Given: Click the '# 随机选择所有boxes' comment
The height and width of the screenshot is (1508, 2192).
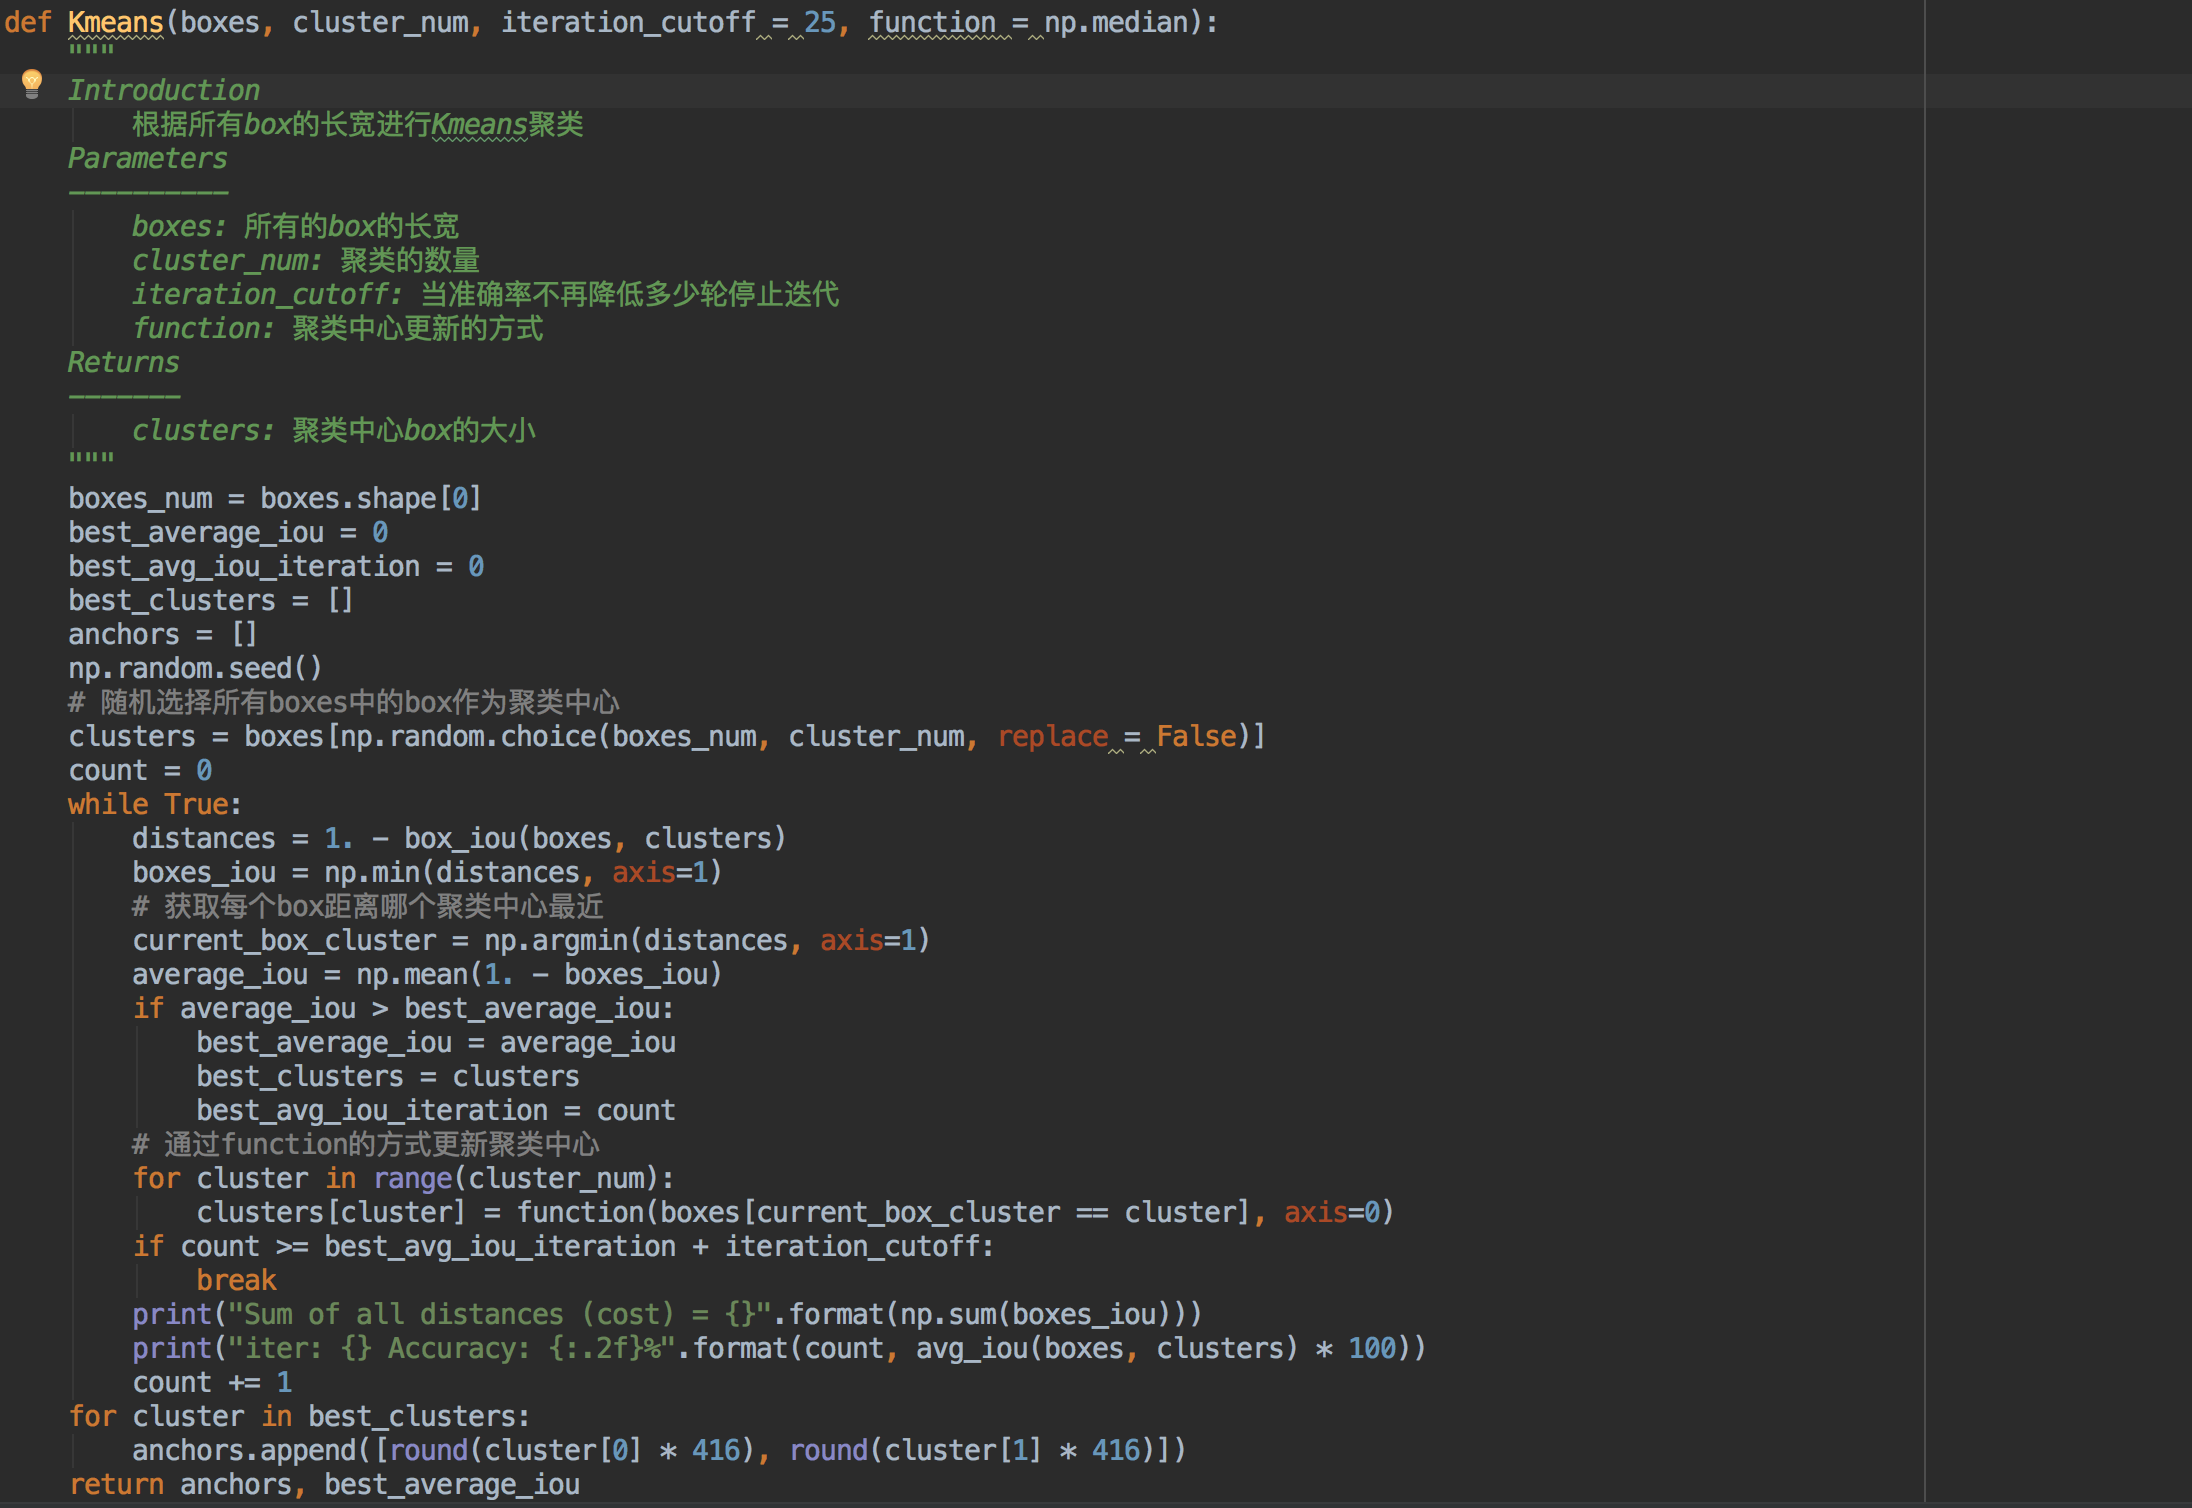Looking at the screenshot, I should click(344, 702).
